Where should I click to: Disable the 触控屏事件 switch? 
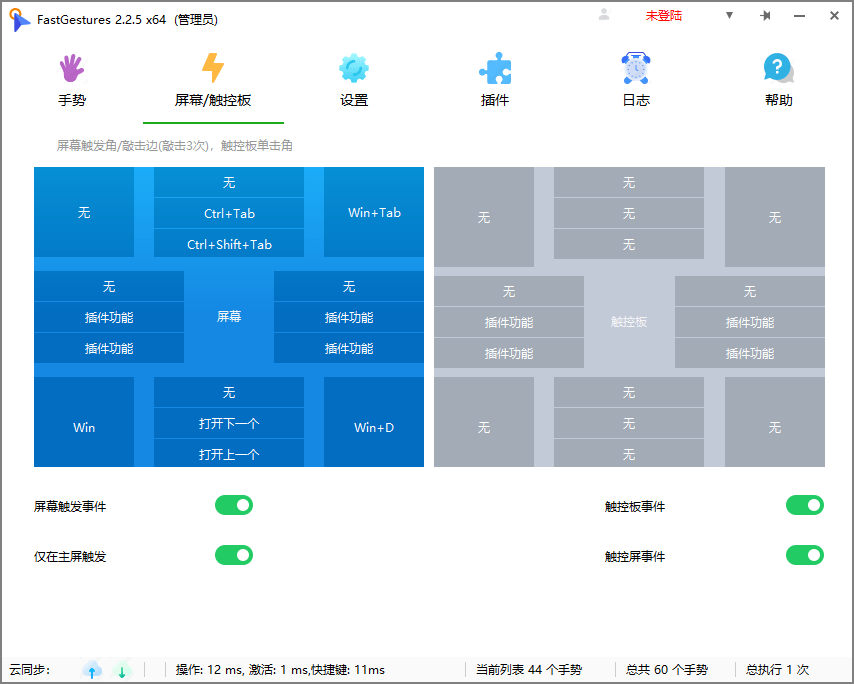click(x=805, y=556)
